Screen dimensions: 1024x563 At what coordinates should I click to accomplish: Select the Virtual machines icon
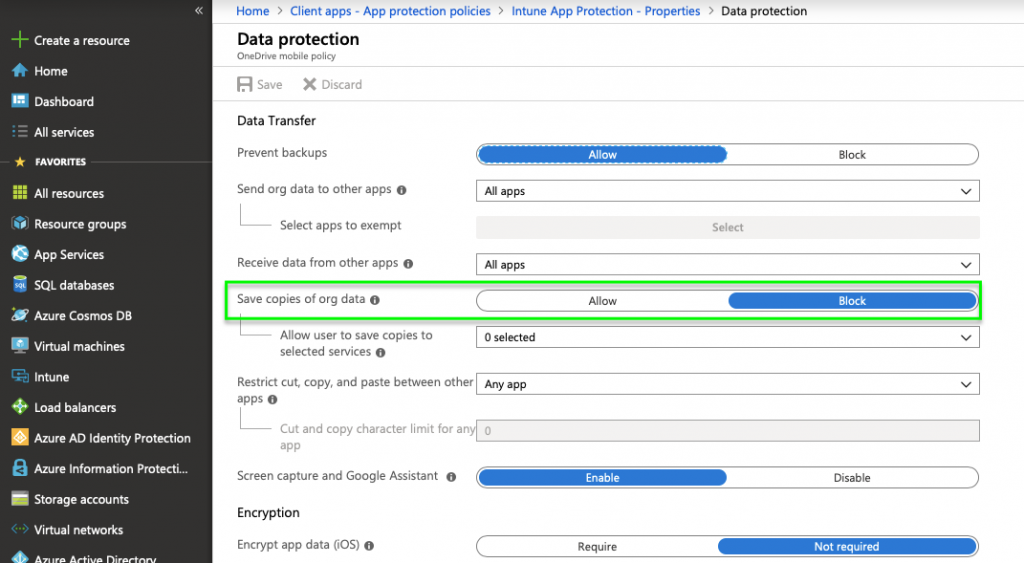pyautogui.click(x=18, y=347)
